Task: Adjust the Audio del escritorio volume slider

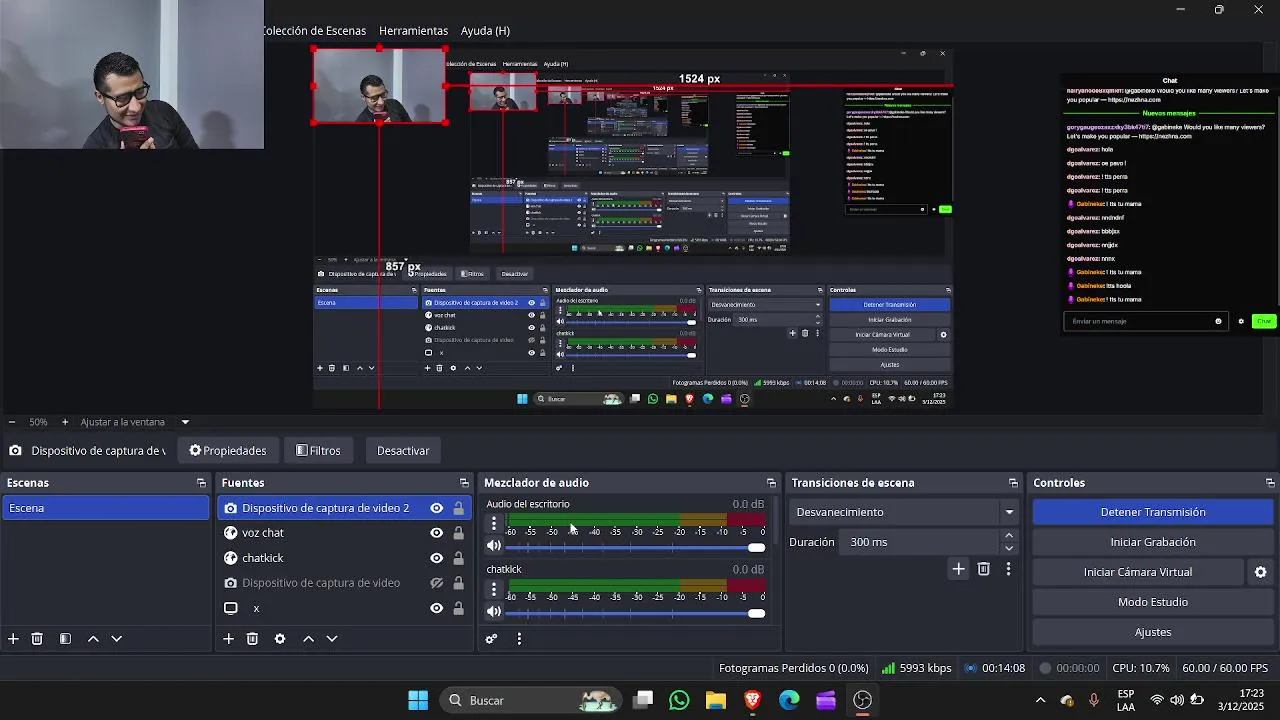Action: point(635,547)
